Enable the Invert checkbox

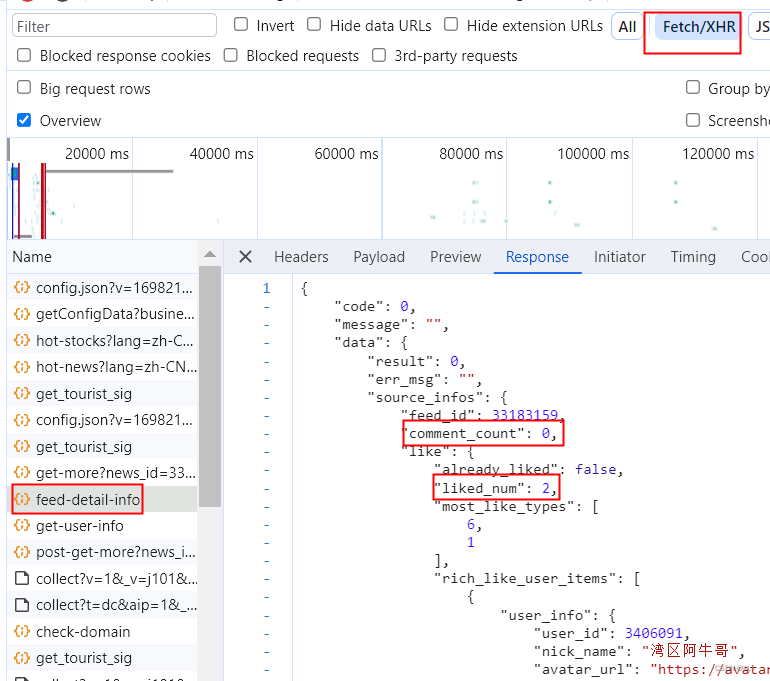tap(241, 24)
